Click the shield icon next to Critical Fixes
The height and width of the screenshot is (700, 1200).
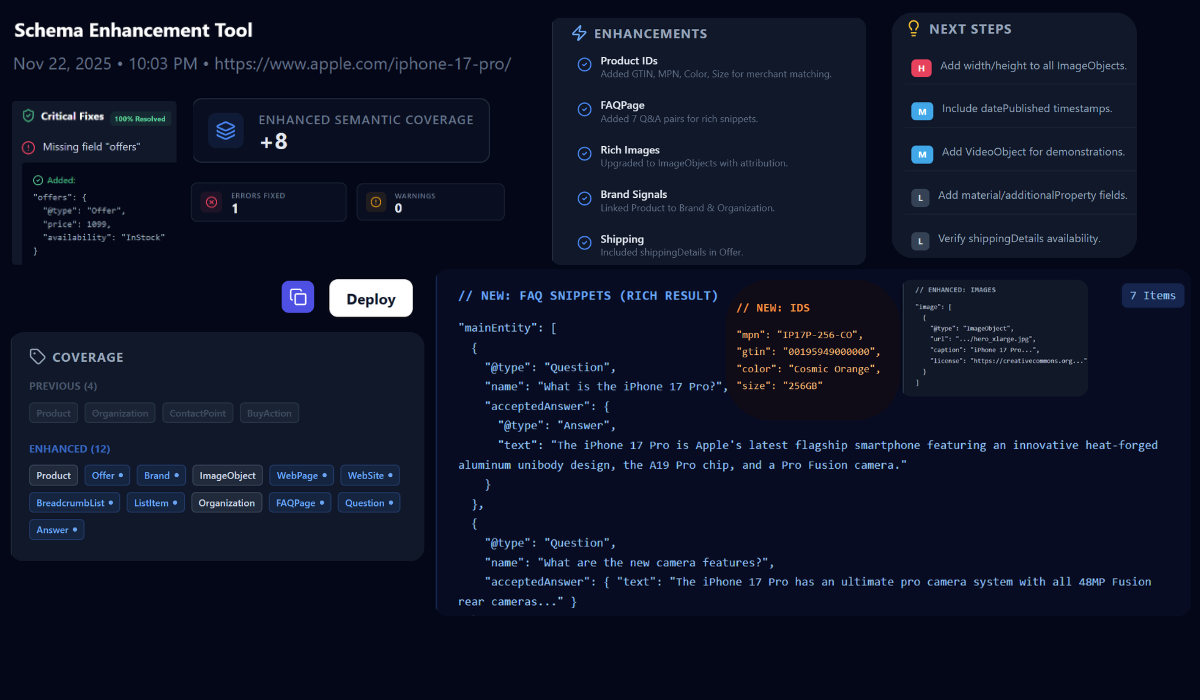[26, 115]
